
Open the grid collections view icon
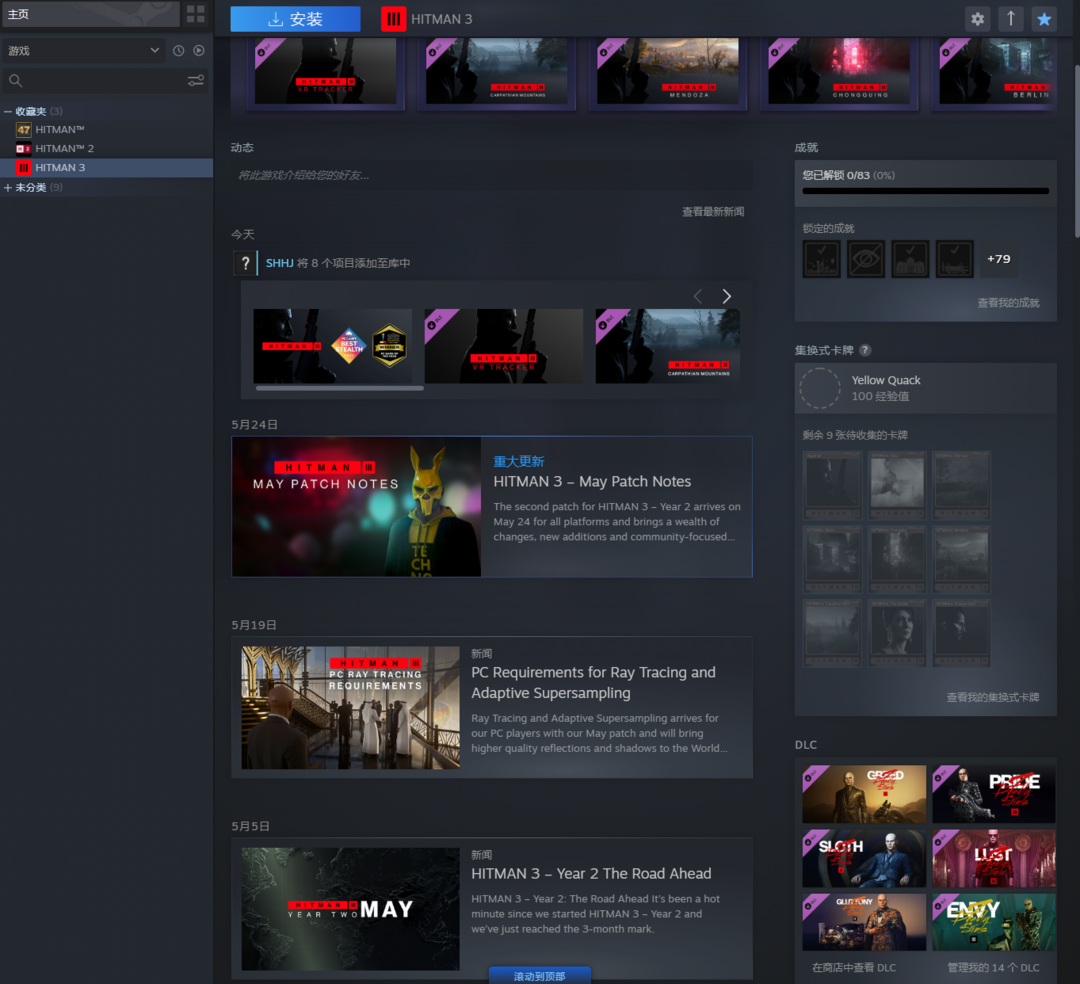pos(195,14)
